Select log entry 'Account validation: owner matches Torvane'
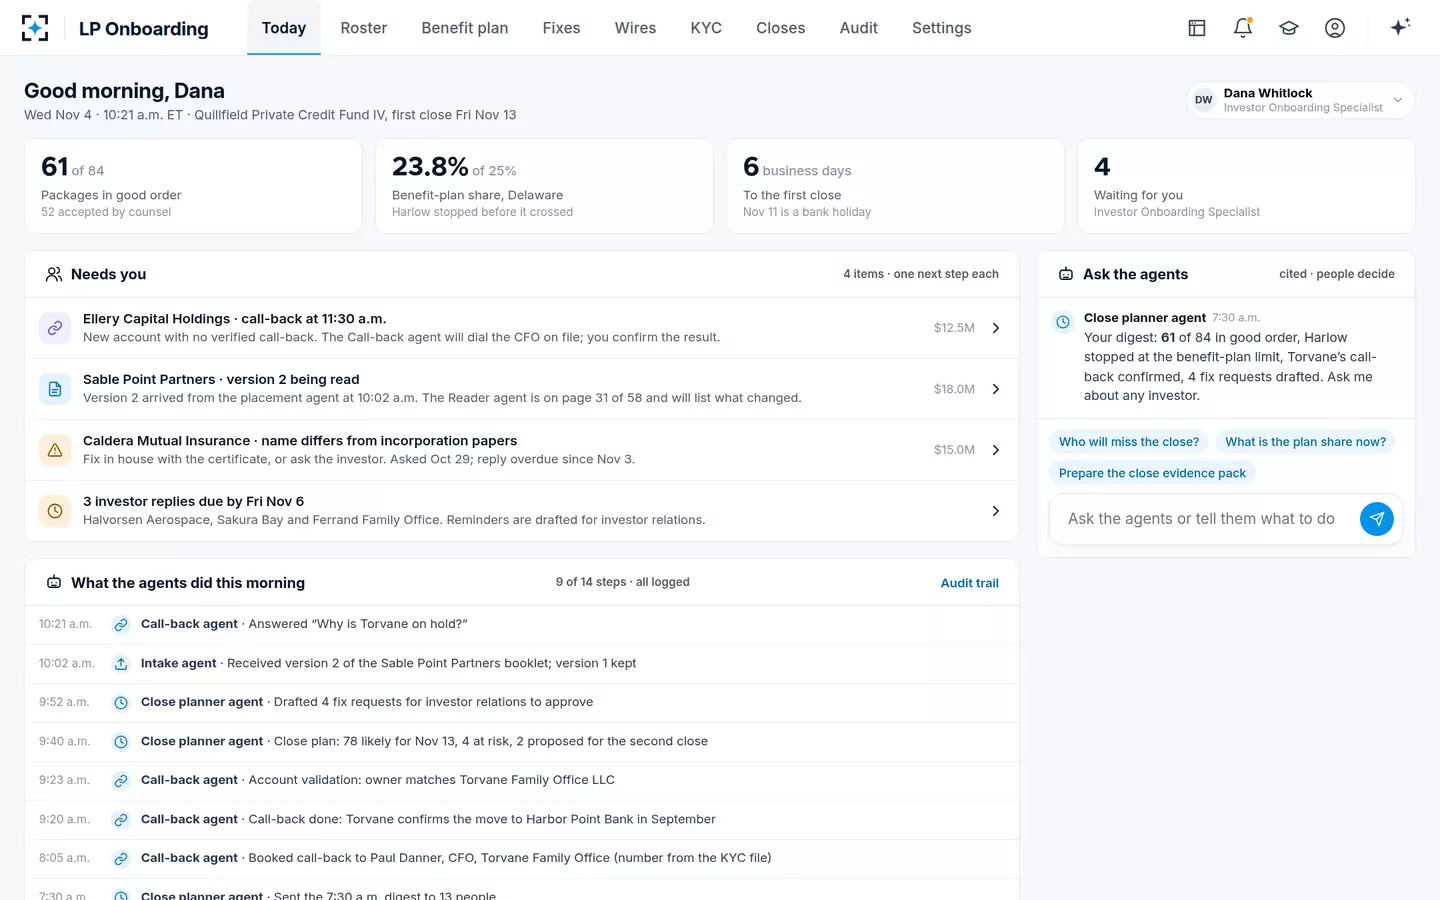 pyautogui.click(x=522, y=781)
